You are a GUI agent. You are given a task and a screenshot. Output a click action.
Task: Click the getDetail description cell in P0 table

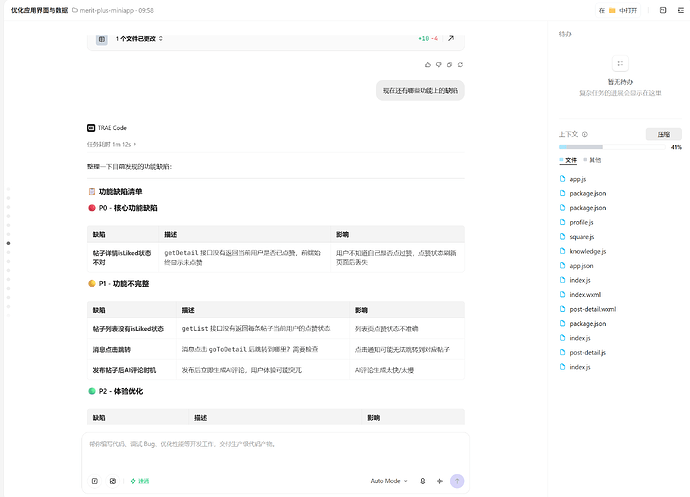(x=244, y=258)
